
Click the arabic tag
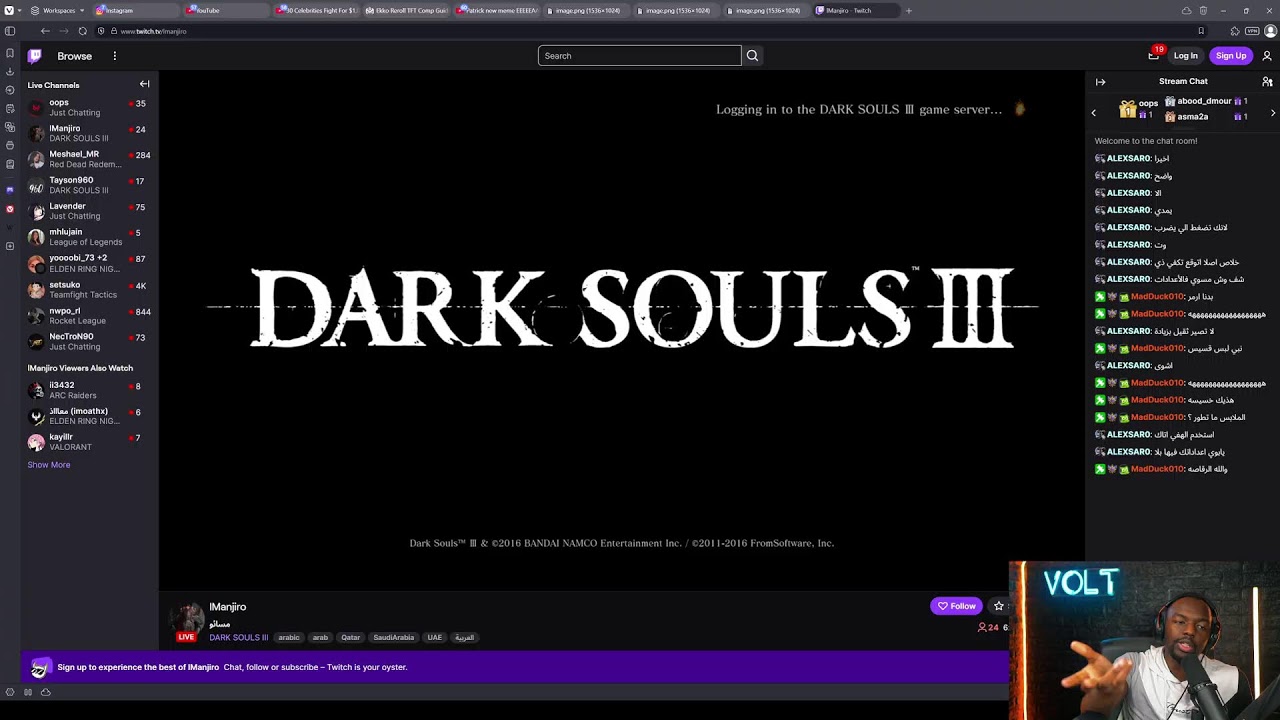tap(289, 637)
